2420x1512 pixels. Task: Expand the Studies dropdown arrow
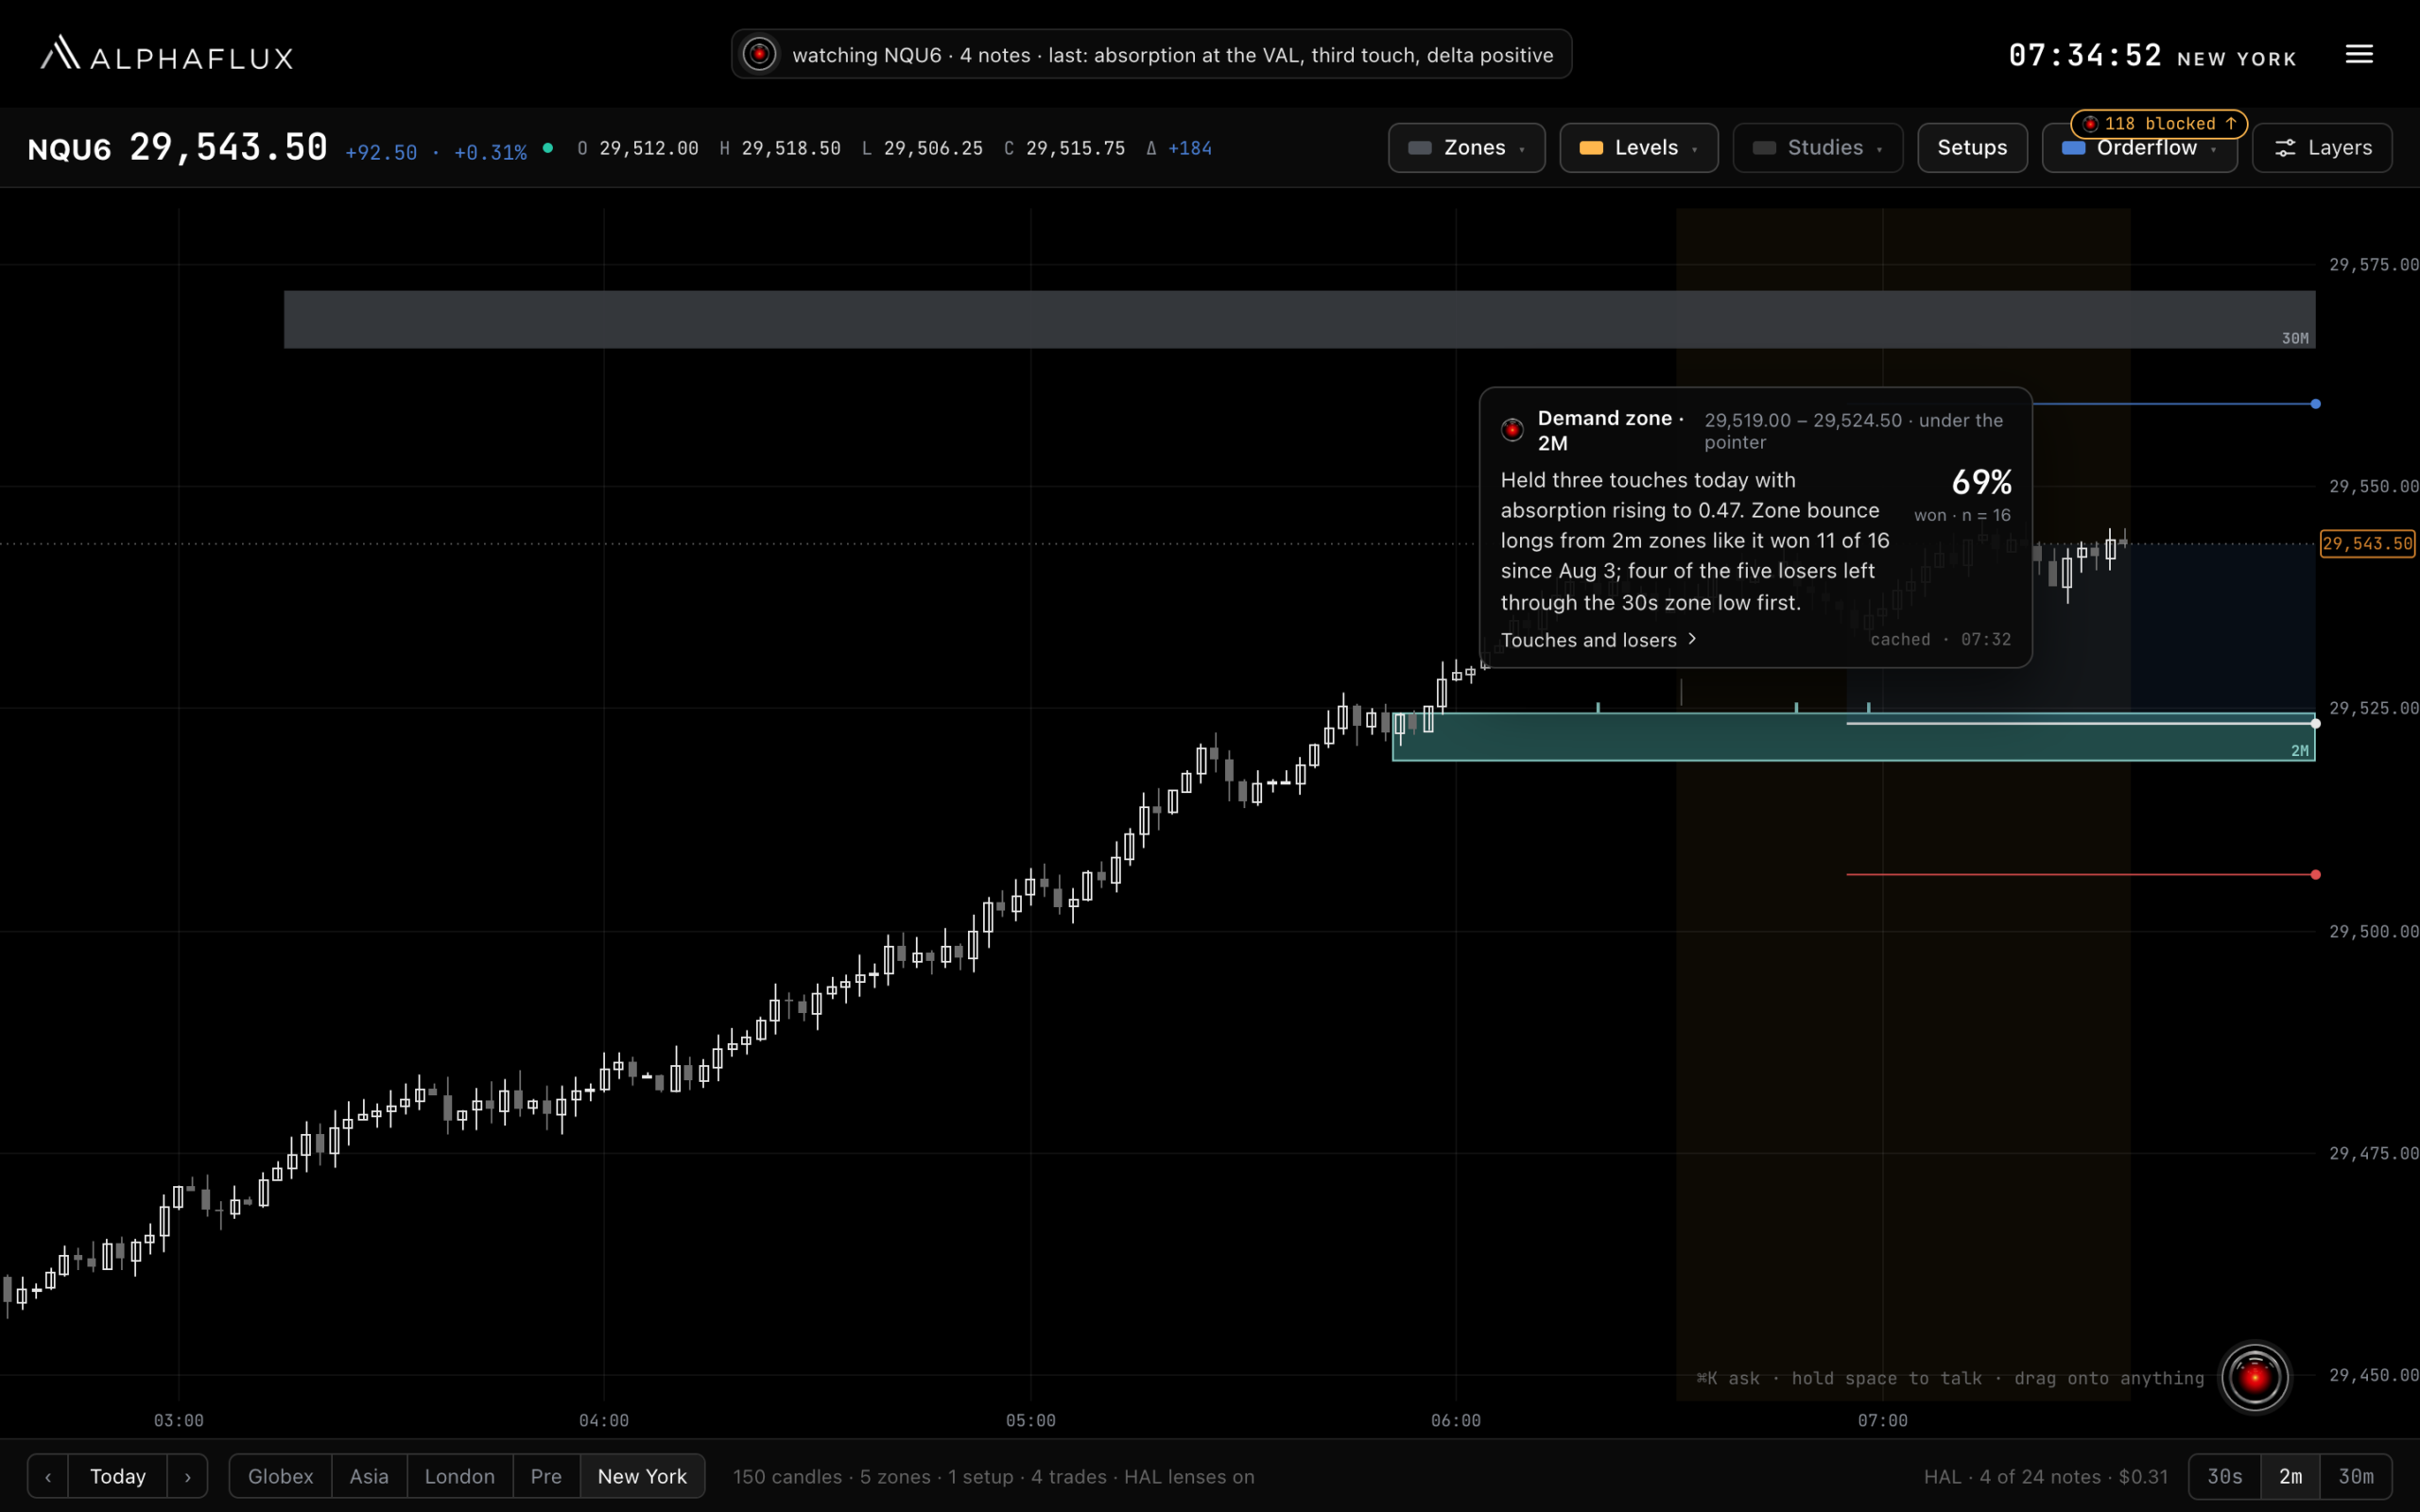point(1880,150)
